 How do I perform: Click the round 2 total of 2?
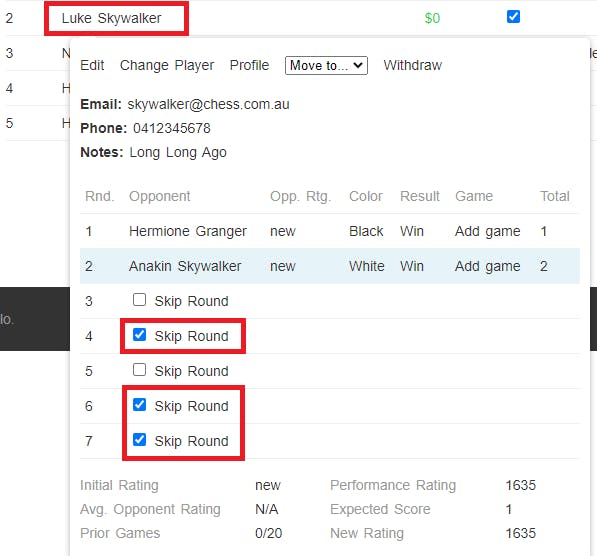point(544,266)
